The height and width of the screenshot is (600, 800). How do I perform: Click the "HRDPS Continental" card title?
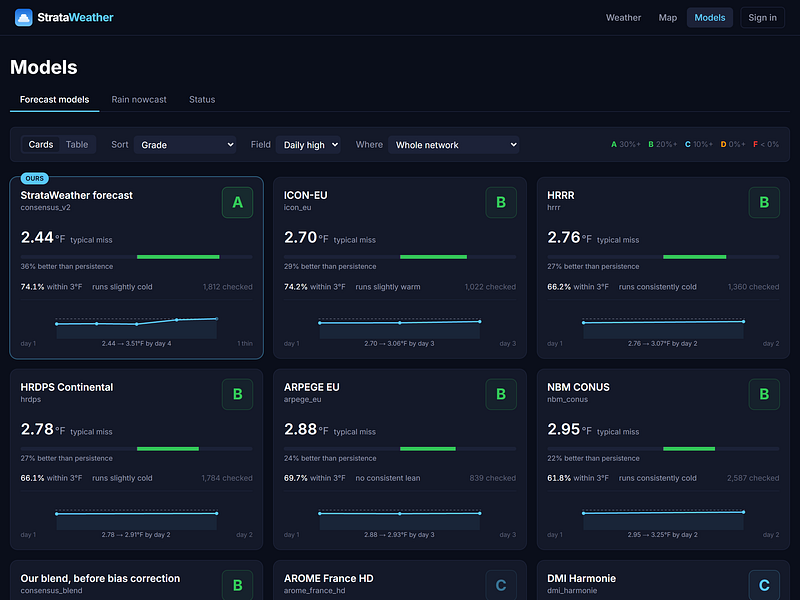[67, 387]
